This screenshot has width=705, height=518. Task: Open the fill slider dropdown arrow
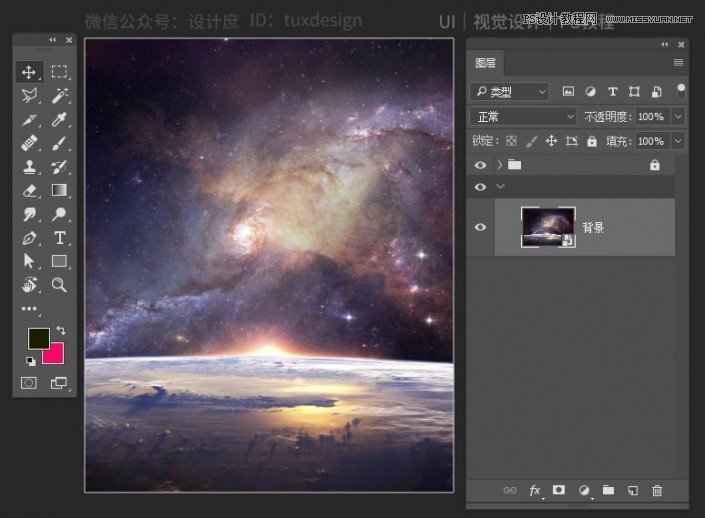point(678,141)
